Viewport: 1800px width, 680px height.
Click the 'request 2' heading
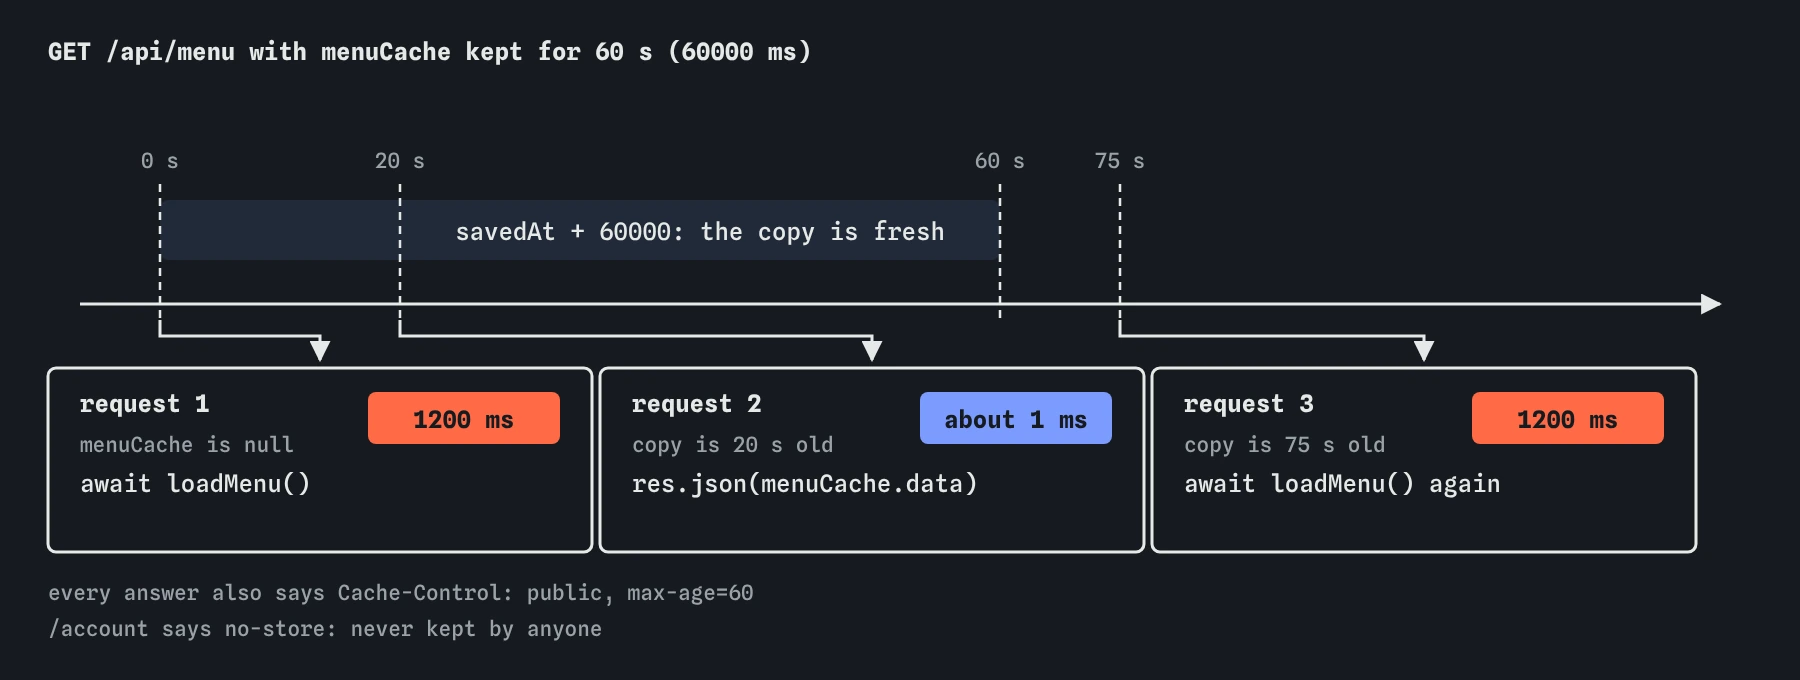[x=697, y=404]
